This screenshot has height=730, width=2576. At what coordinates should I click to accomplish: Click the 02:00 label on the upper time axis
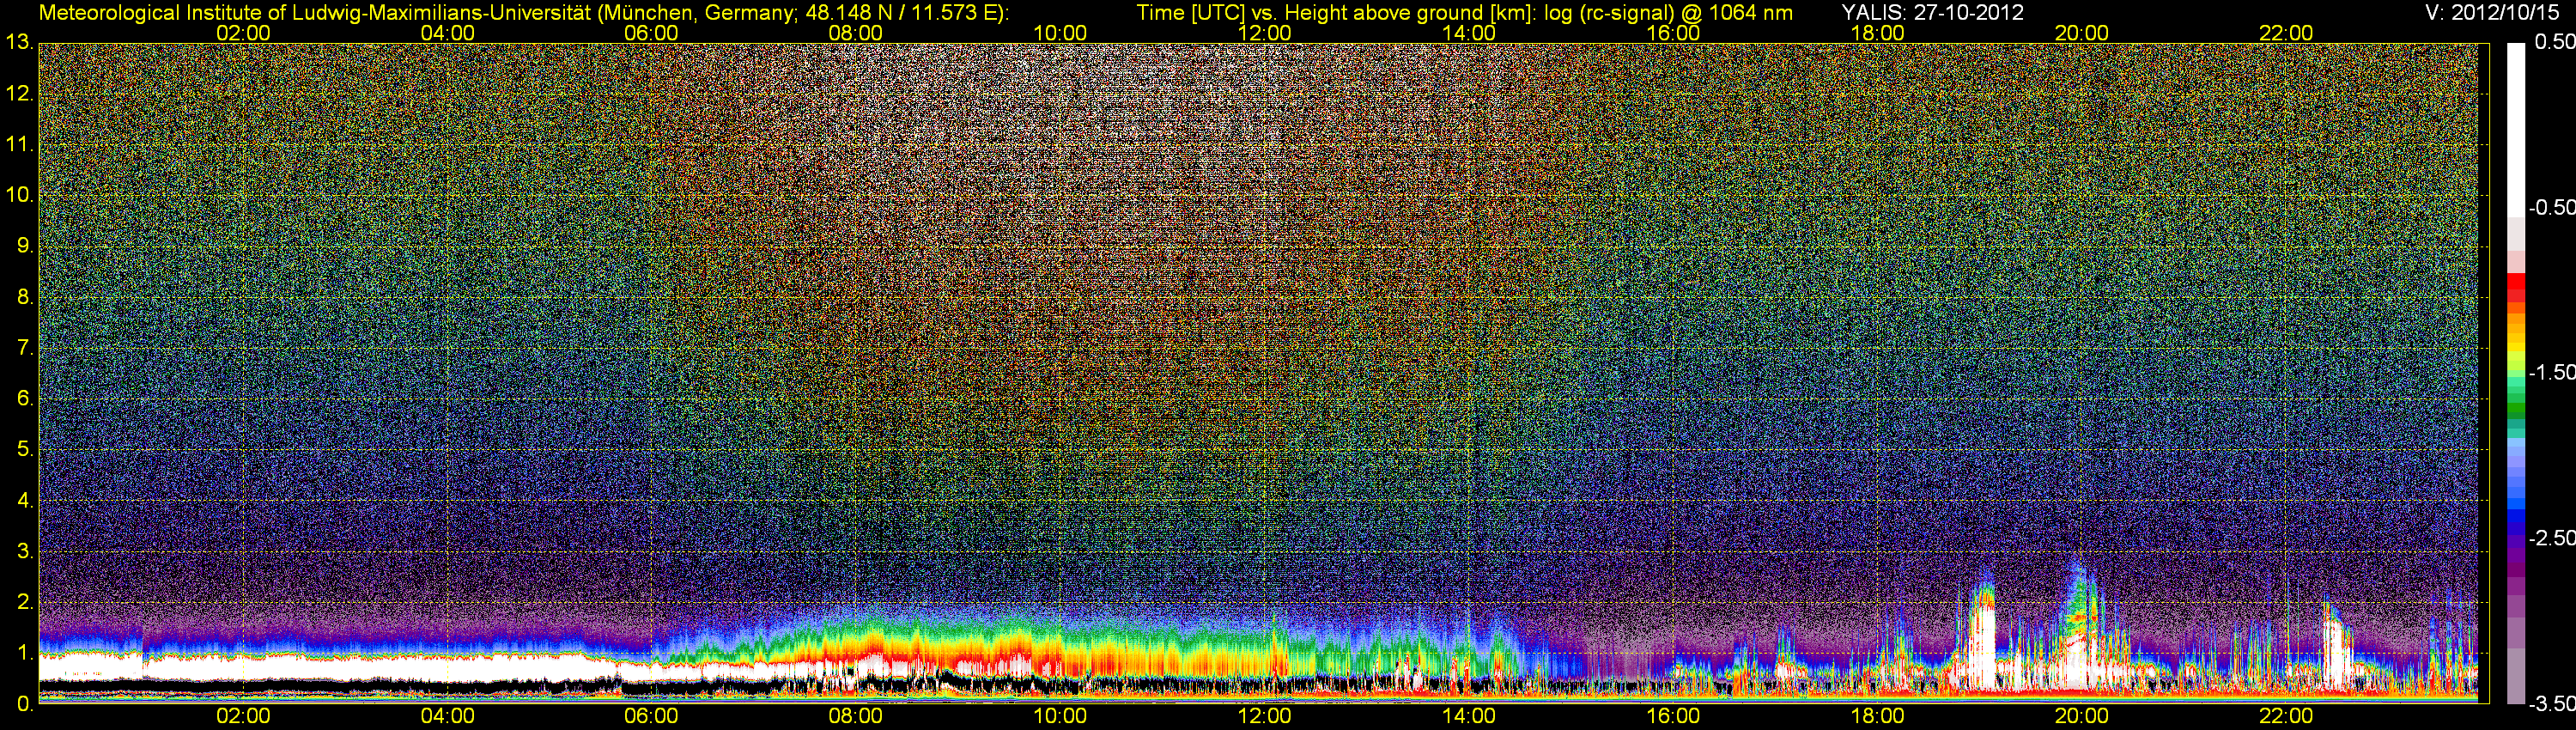pos(243,33)
